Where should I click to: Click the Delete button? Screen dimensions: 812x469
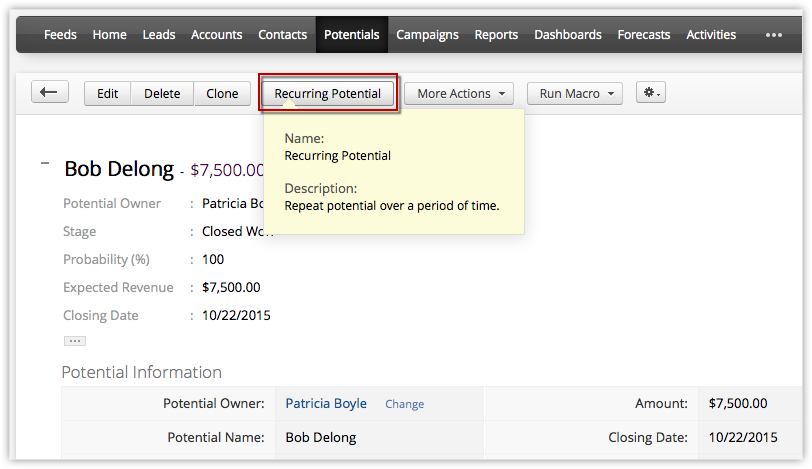tap(162, 93)
